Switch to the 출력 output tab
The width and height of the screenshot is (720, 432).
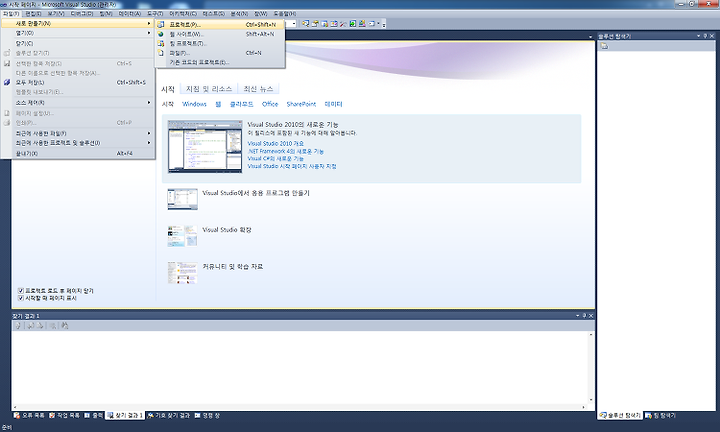[x=94, y=415]
